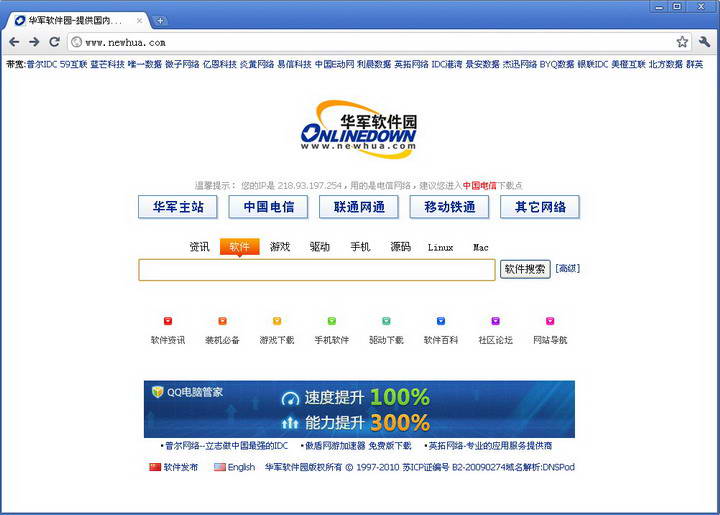Click the page icon in the address bar
This screenshot has width=720, height=515.
pos(77,42)
